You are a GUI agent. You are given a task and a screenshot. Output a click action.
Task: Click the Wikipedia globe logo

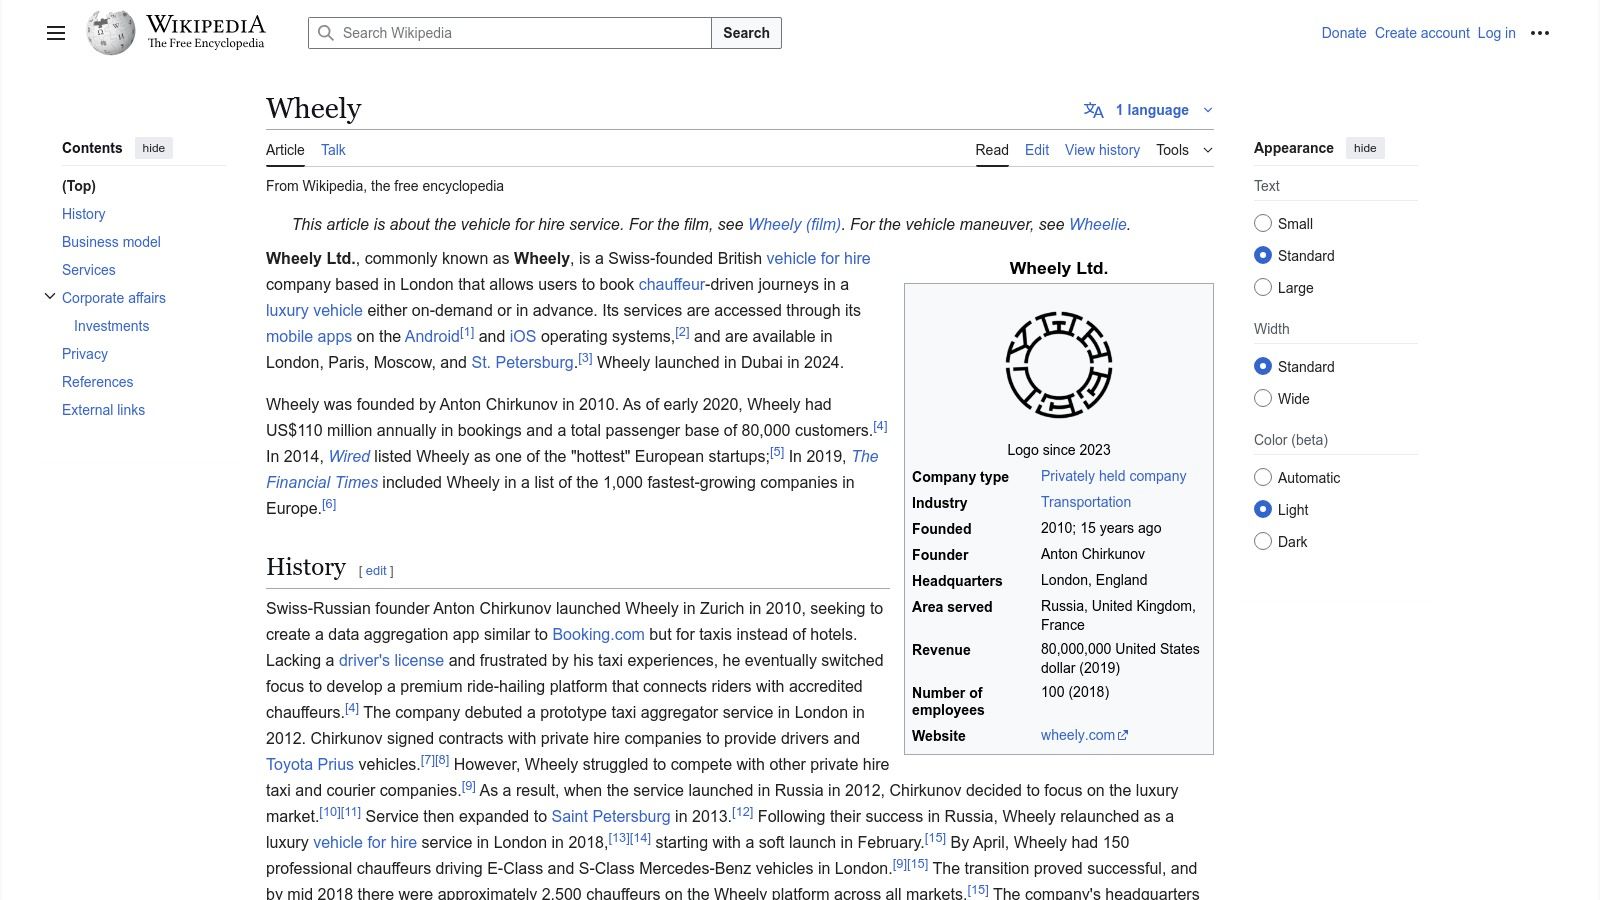pyautogui.click(x=110, y=33)
